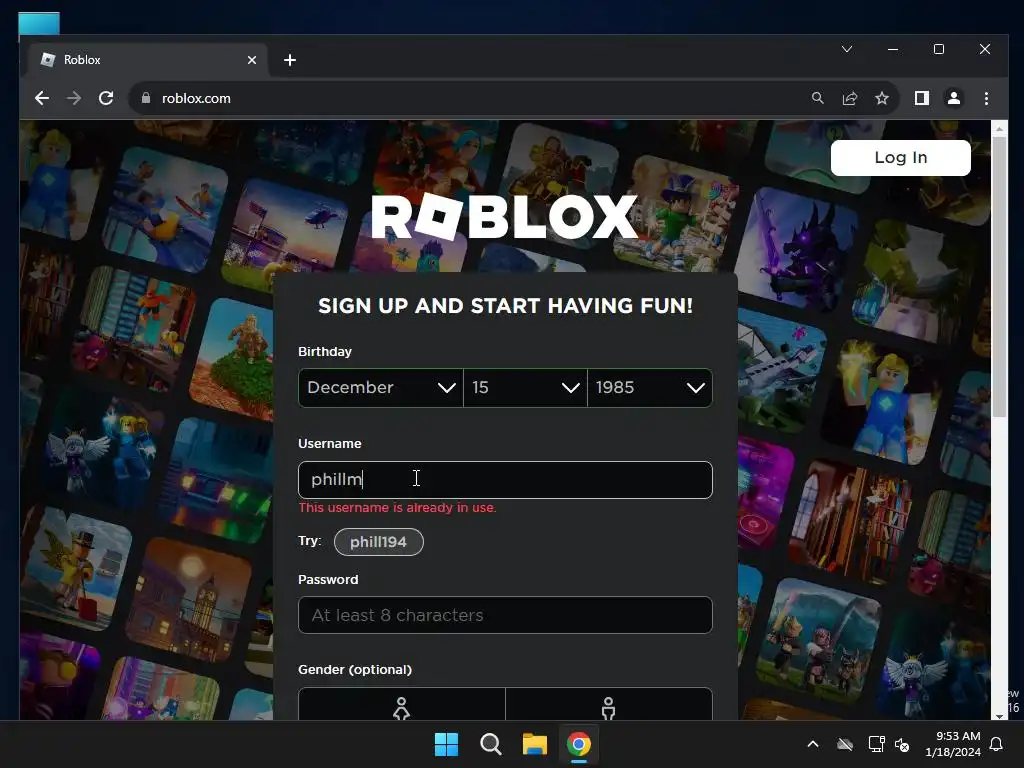The image size is (1024, 768).
Task: Click the browser forward arrow
Action: [74, 99]
